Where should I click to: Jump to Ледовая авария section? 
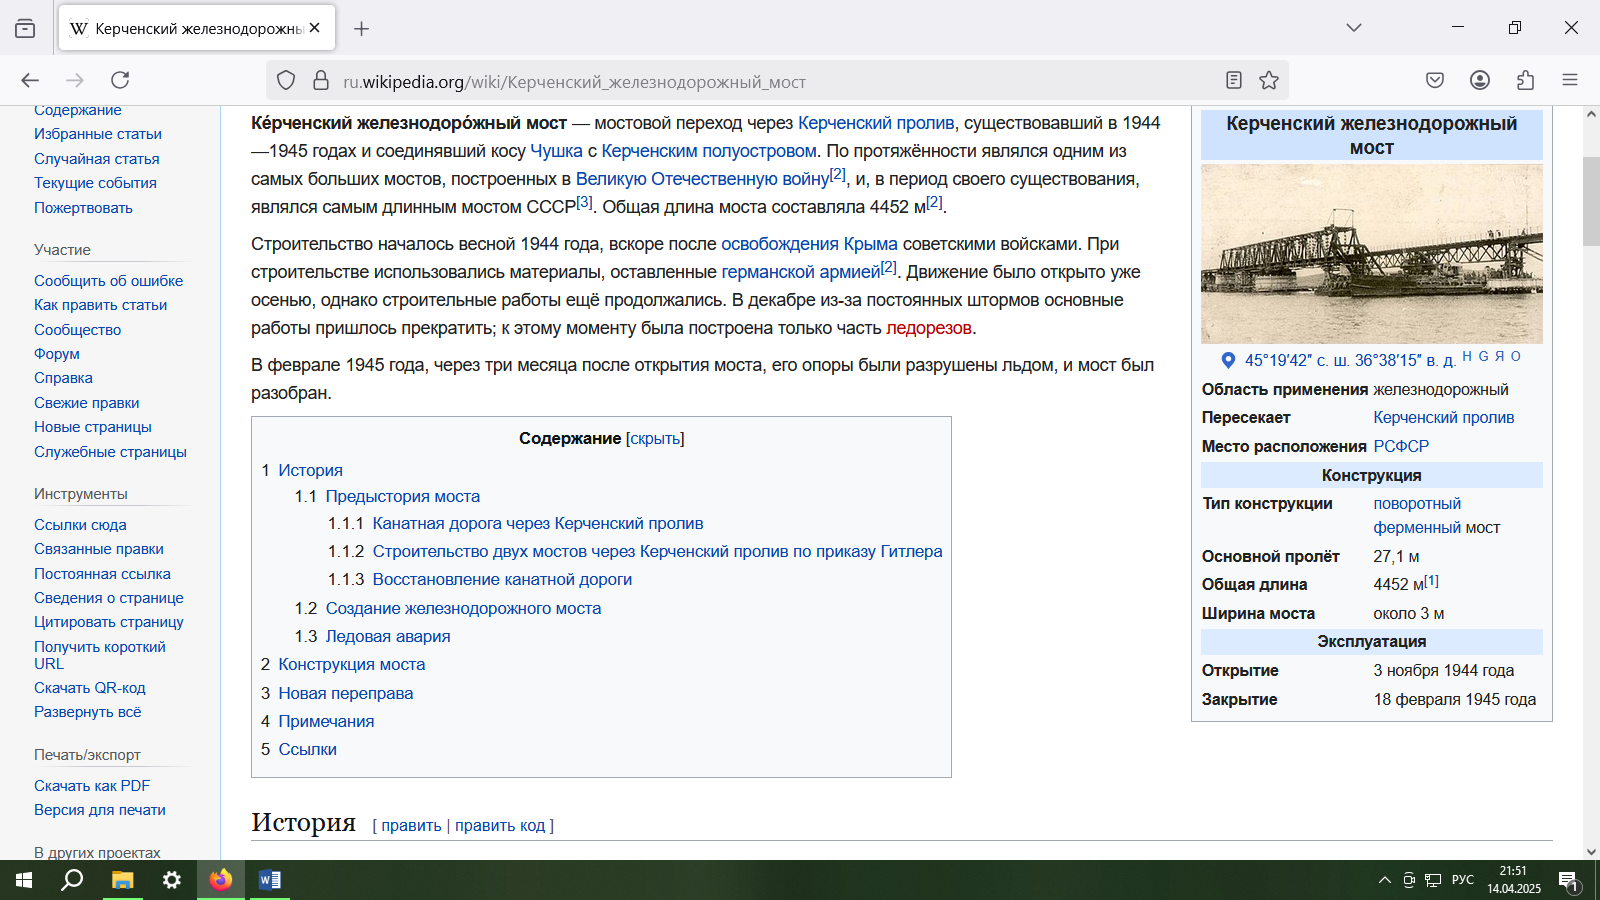click(x=387, y=636)
